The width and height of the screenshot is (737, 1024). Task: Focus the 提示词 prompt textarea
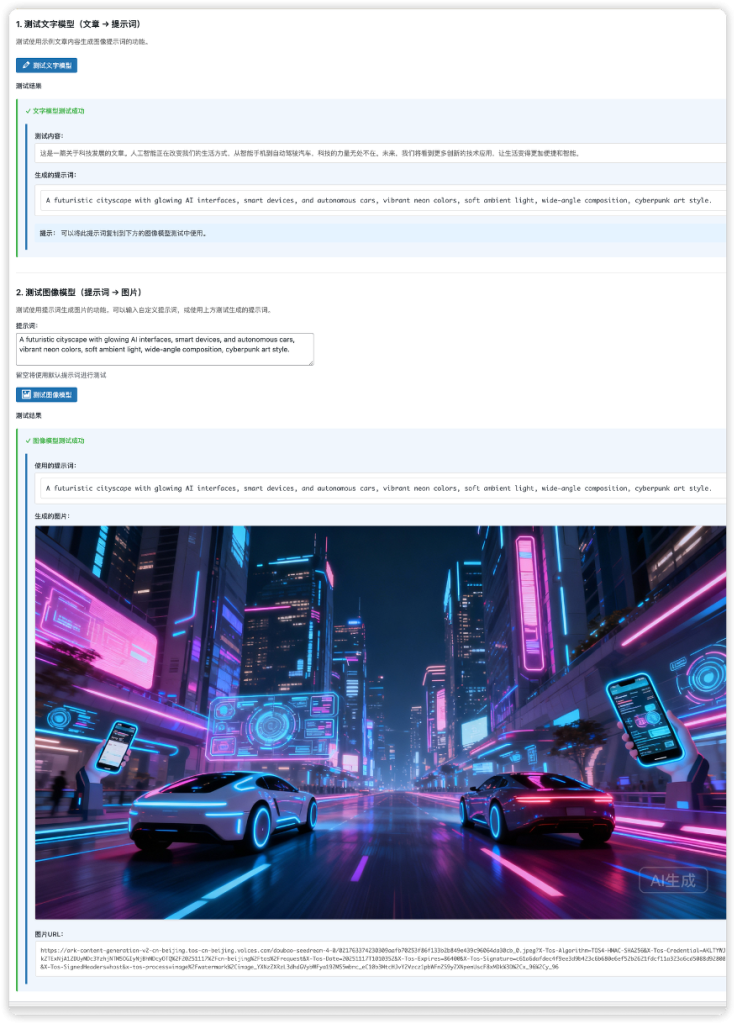[x=164, y=349]
